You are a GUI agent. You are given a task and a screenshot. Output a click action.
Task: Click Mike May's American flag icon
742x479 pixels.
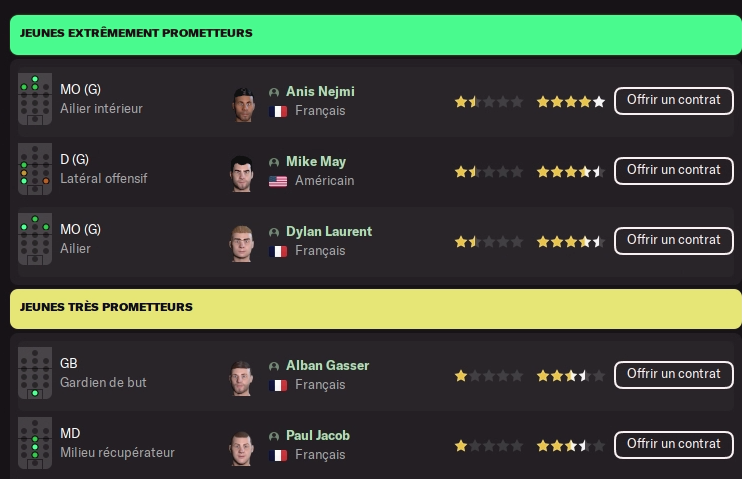tap(278, 181)
